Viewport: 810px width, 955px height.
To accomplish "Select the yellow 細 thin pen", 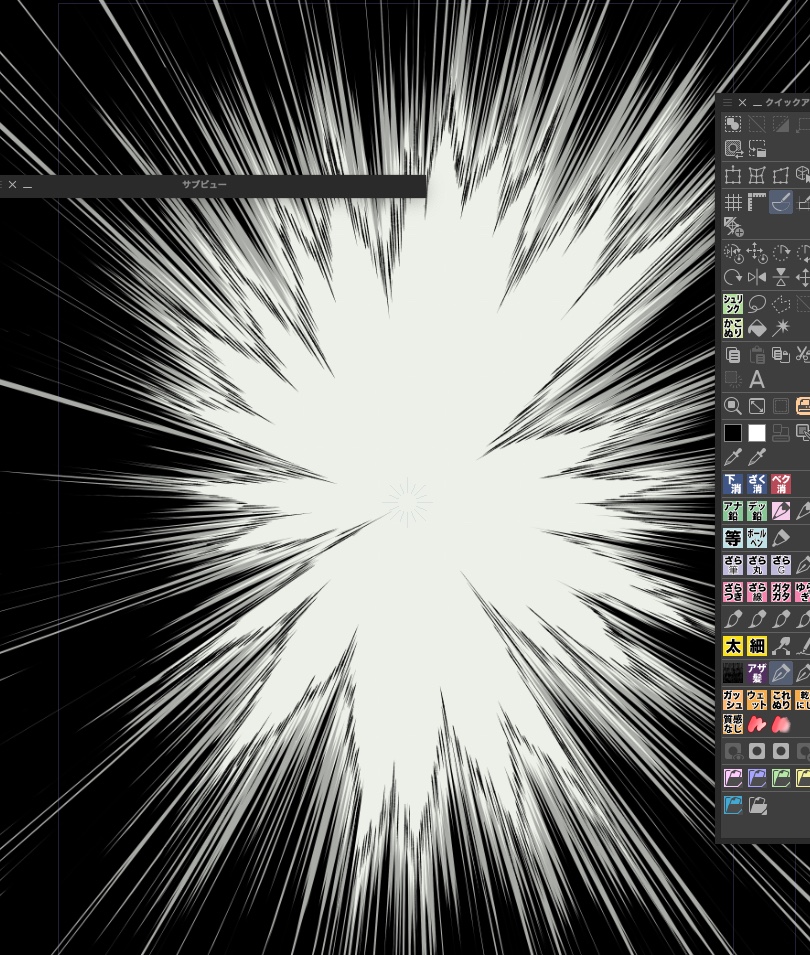I will 757,646.
